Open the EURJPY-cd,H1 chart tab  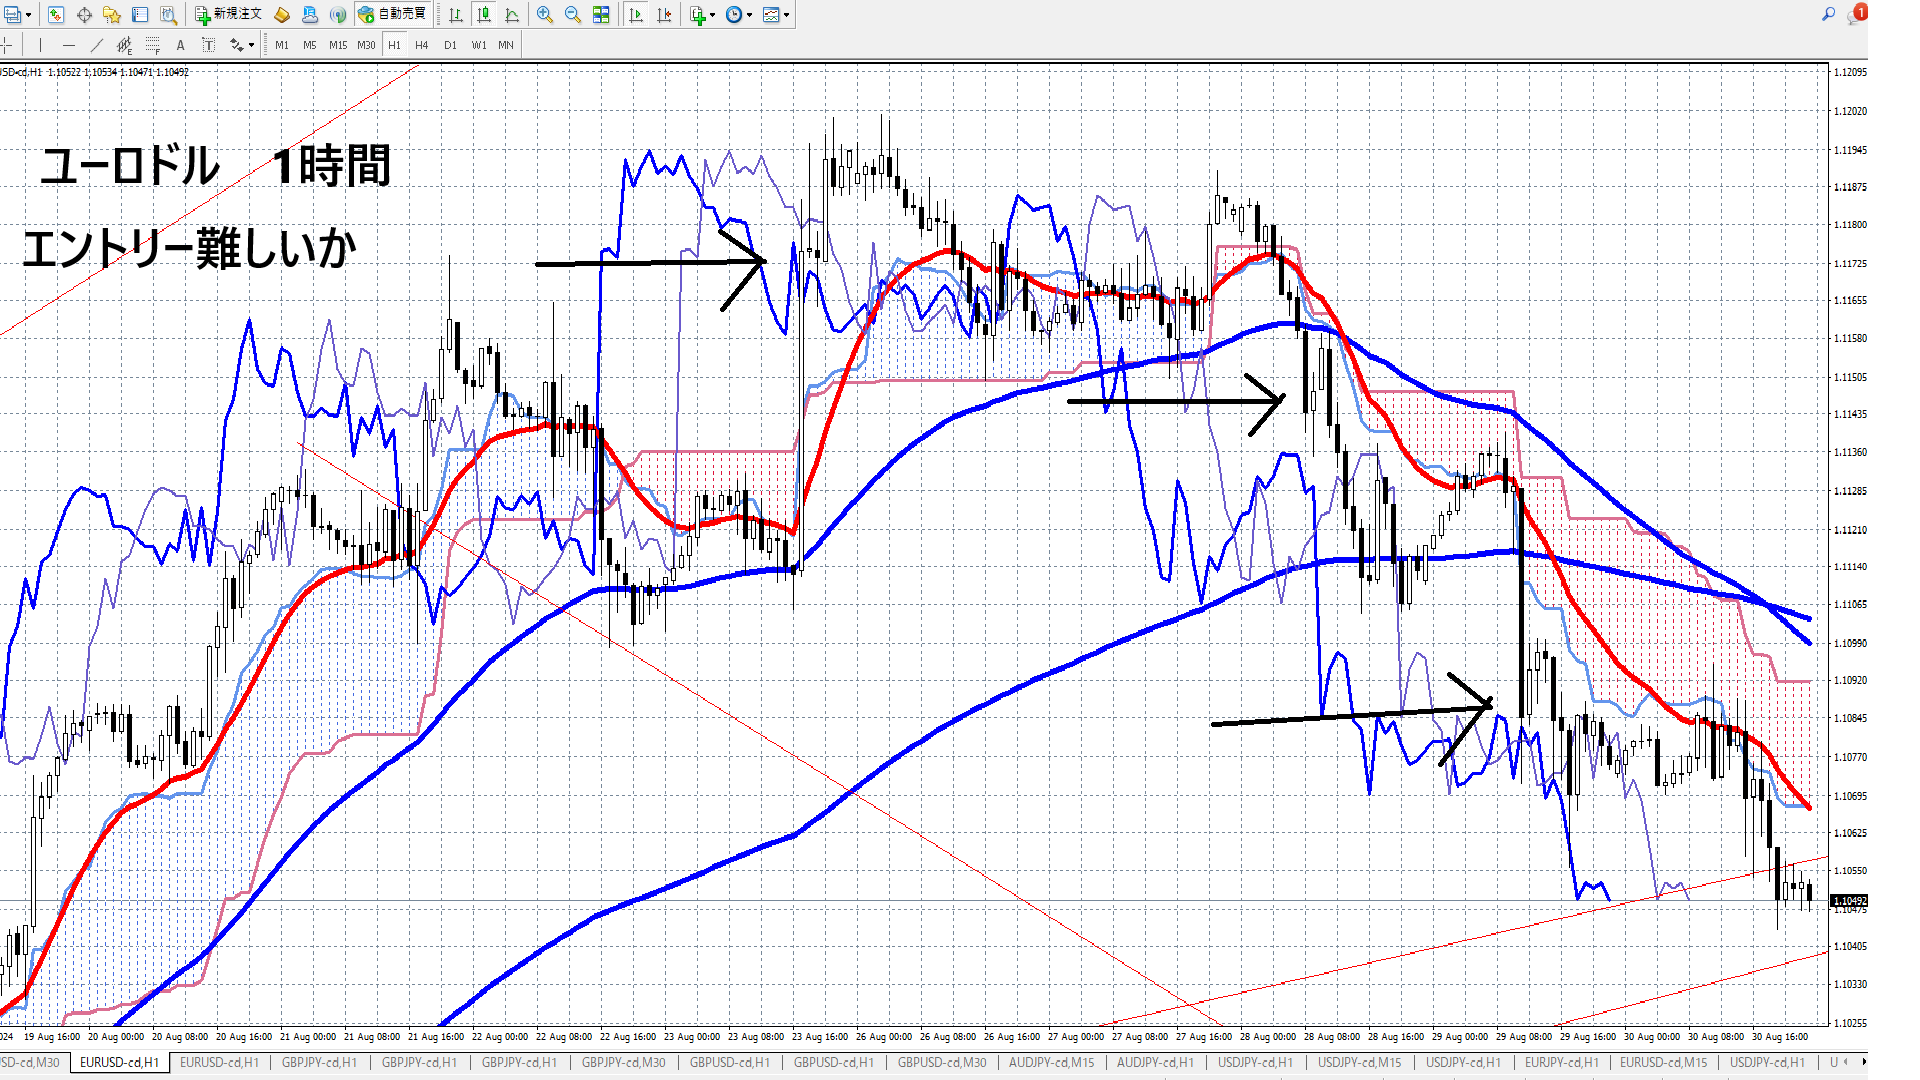(1562, 1062)
